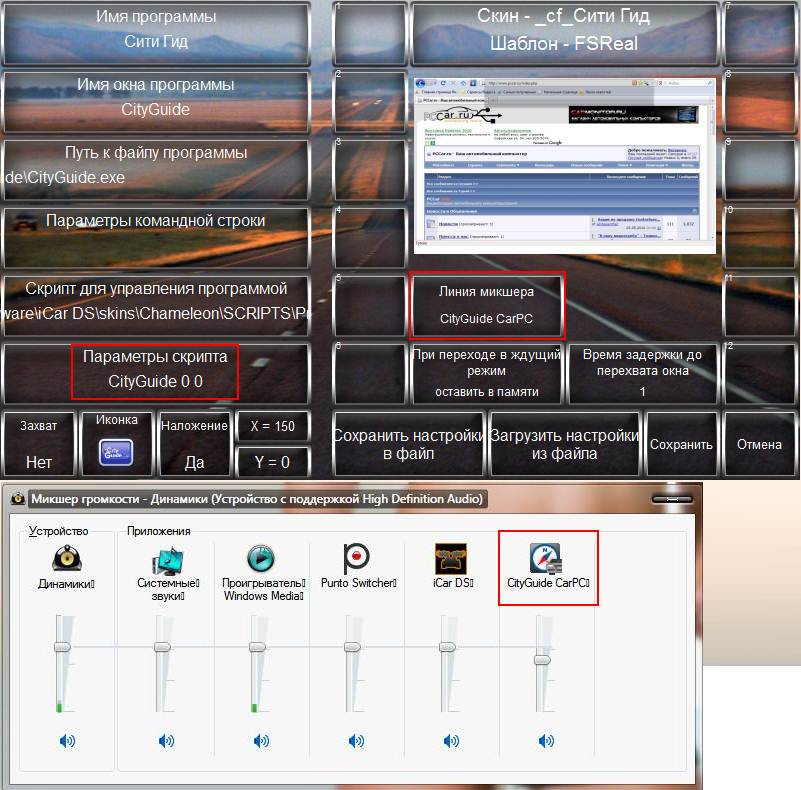Screen dimensions: 801x790
Task: Mute CityGuide CarPC volume
Action: click(x=546, y=740)
